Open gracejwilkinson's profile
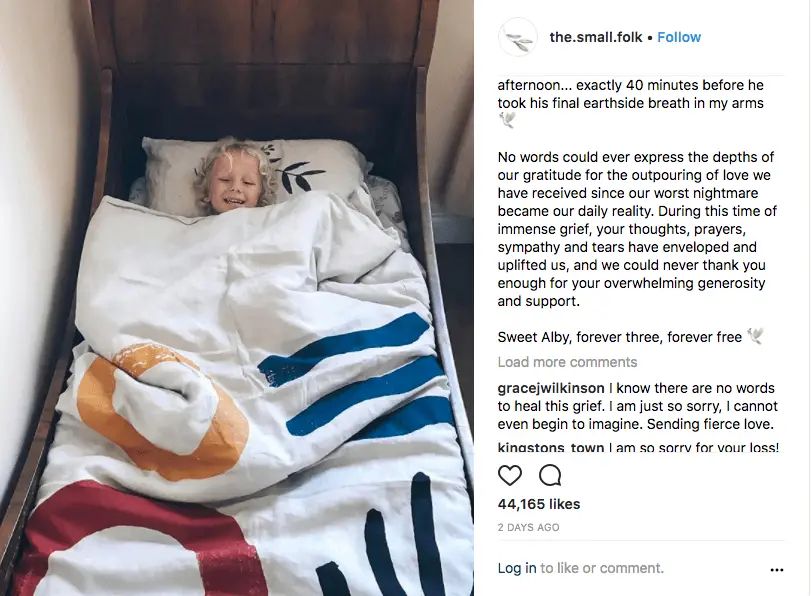This screenshot has height=596, width=811. point(551,388)
